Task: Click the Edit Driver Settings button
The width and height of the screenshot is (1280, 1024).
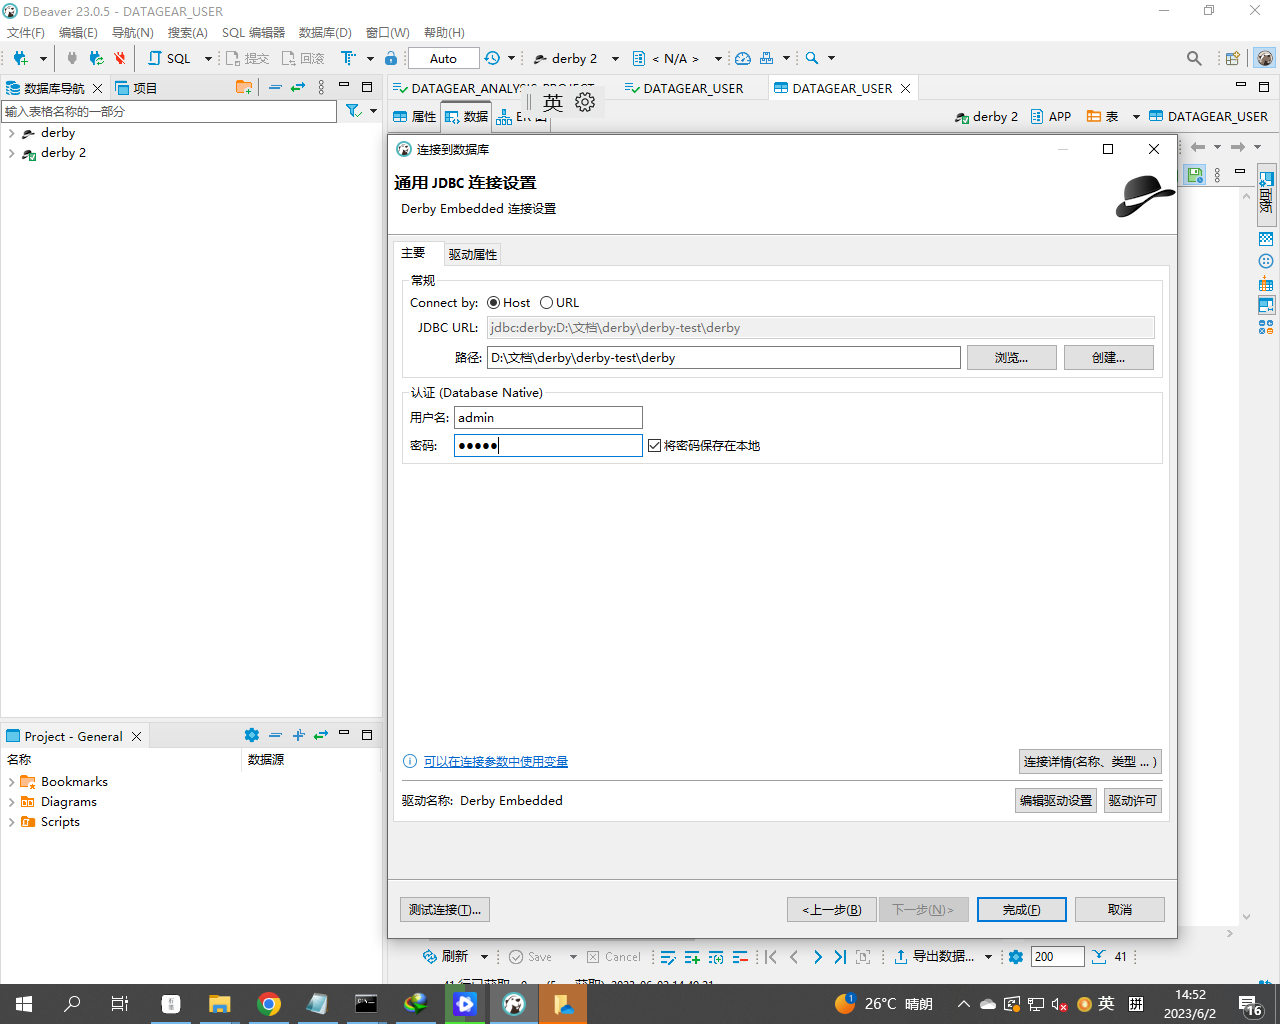Action: (x=1056, y=800)
